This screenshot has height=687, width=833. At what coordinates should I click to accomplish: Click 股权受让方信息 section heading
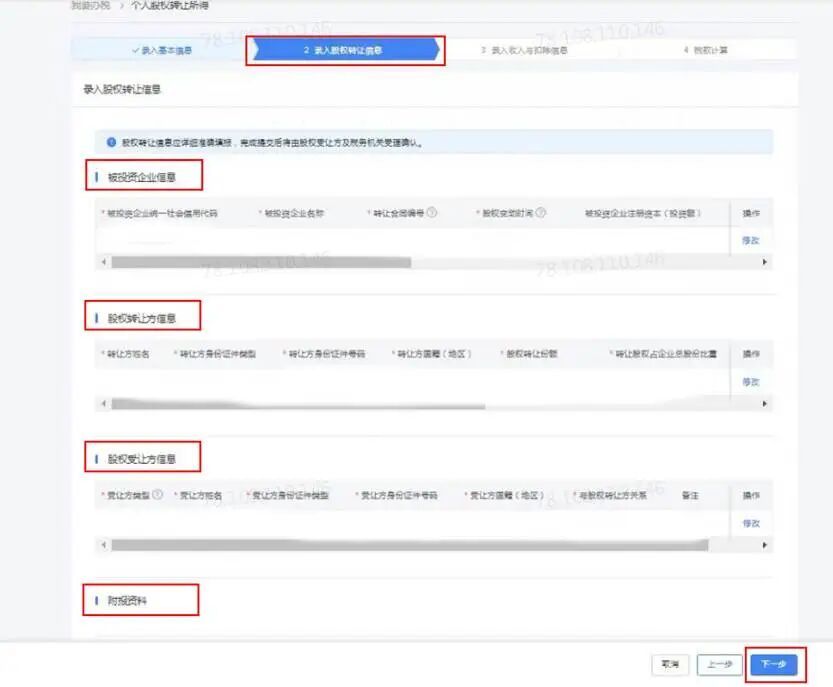pos(141,459)
